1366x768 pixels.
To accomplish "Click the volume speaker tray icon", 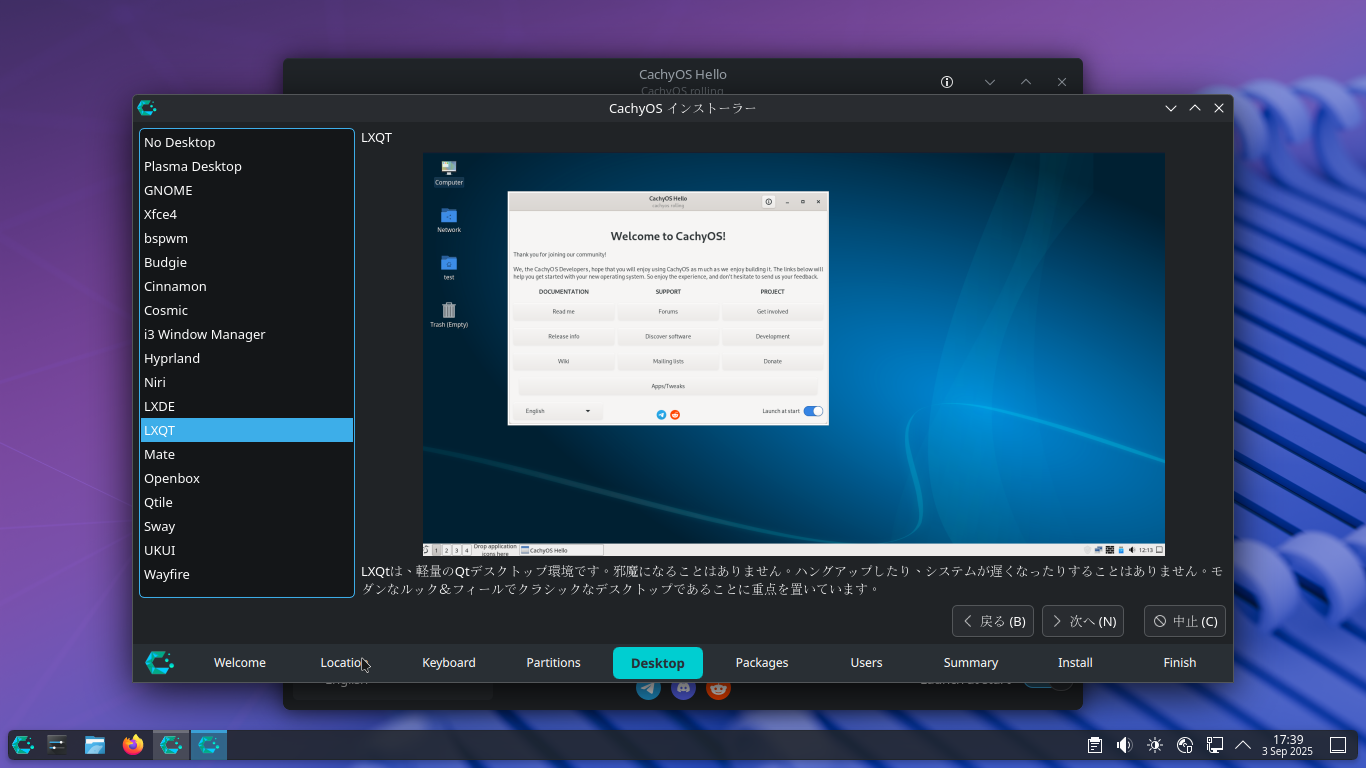I will (1124, 745).
